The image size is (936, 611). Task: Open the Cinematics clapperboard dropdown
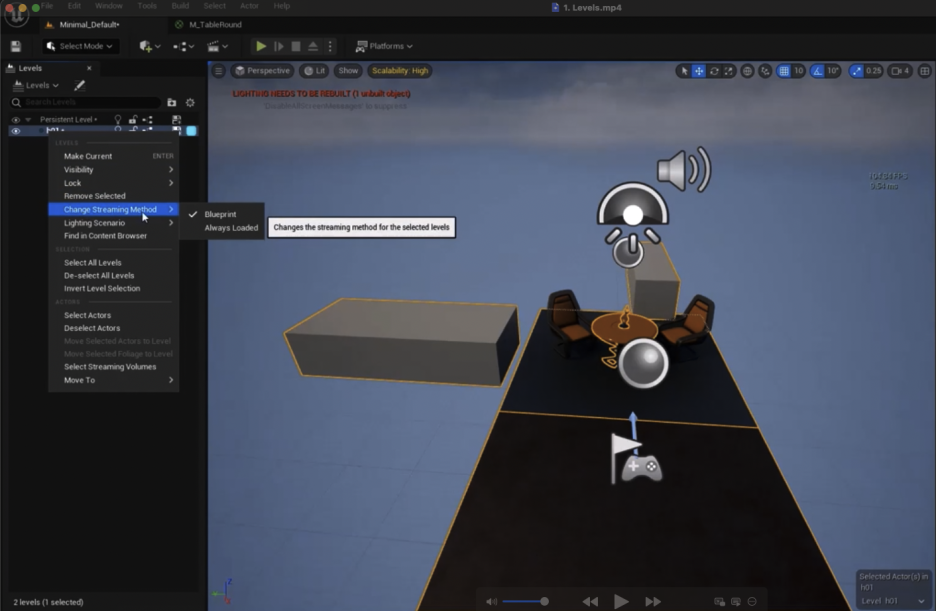(217, 46)
